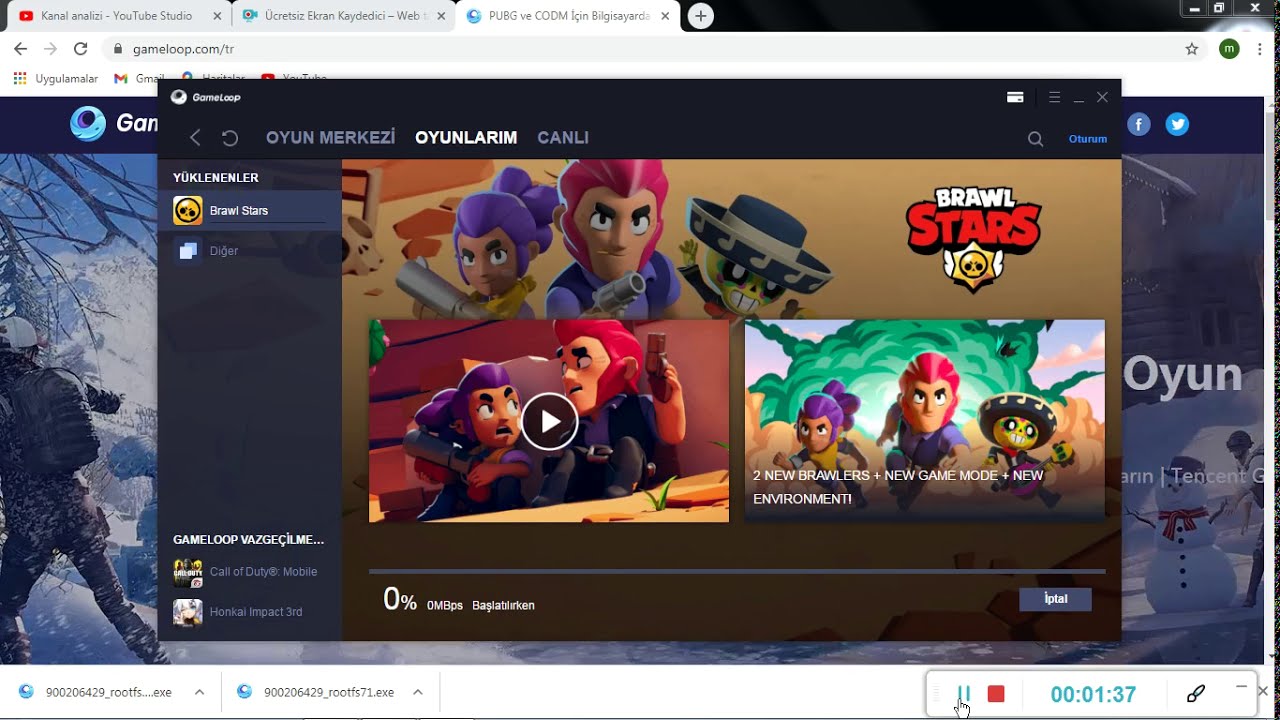This screenshot has height=720, width=1280.
Task: Open Twitter page from website
Action: pyautogui.click(x=1178, y=124)
